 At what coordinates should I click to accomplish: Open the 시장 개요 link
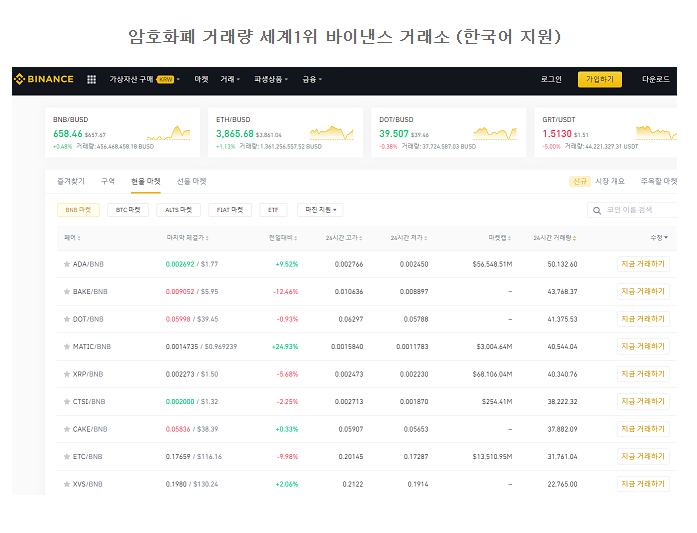coord(609,181)
